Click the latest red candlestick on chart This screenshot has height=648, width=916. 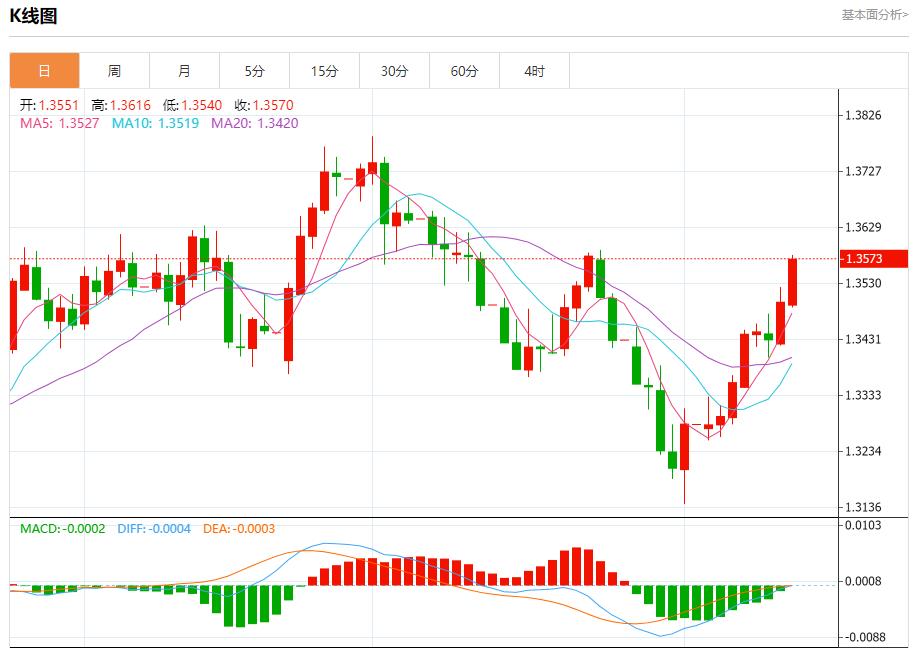tap(792, 281)
